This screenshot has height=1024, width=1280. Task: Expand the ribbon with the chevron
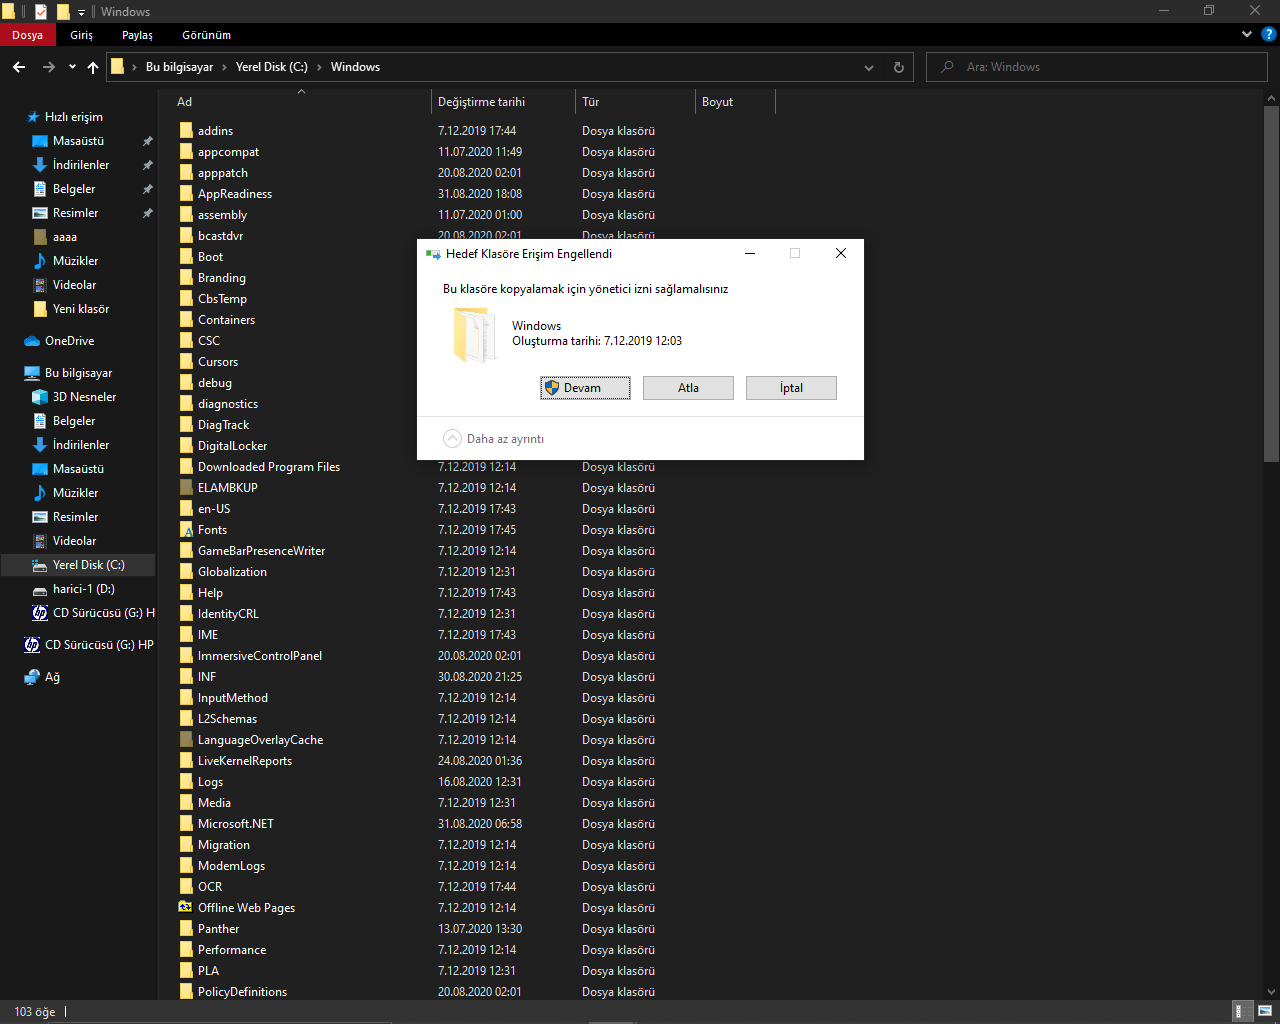point(1247,34)
